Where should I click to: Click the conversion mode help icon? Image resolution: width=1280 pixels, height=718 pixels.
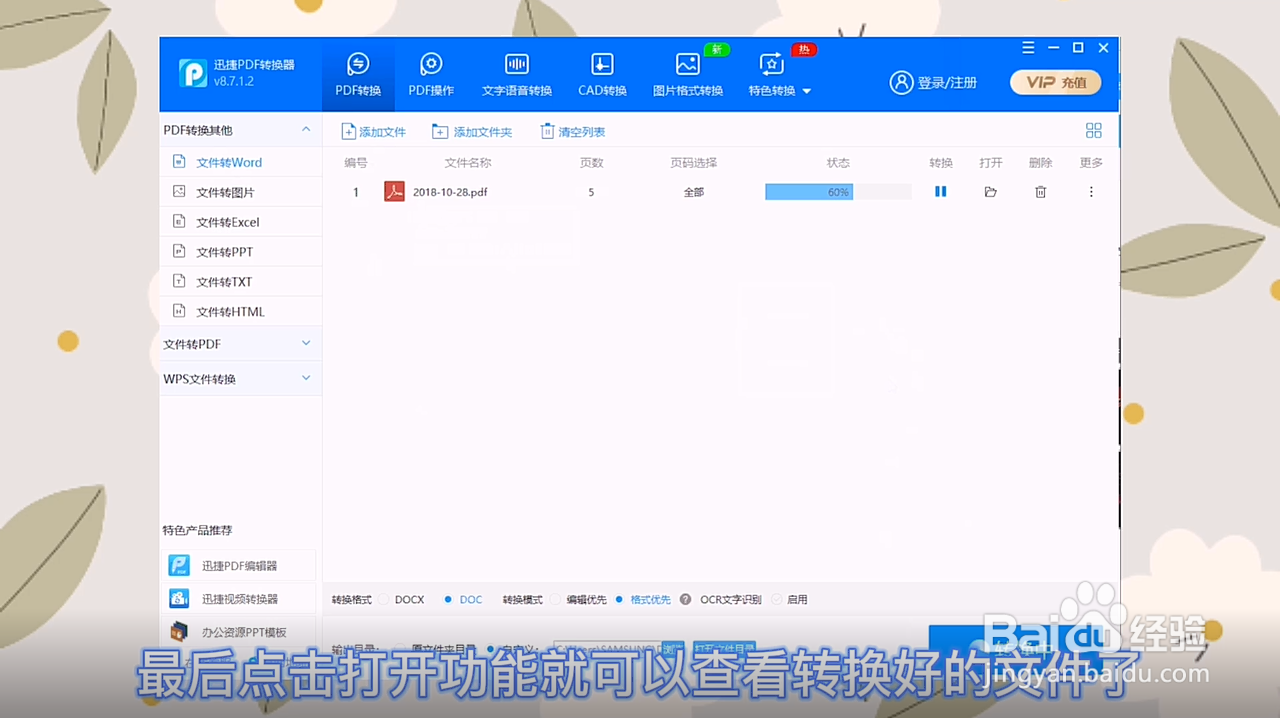point(685,600)
